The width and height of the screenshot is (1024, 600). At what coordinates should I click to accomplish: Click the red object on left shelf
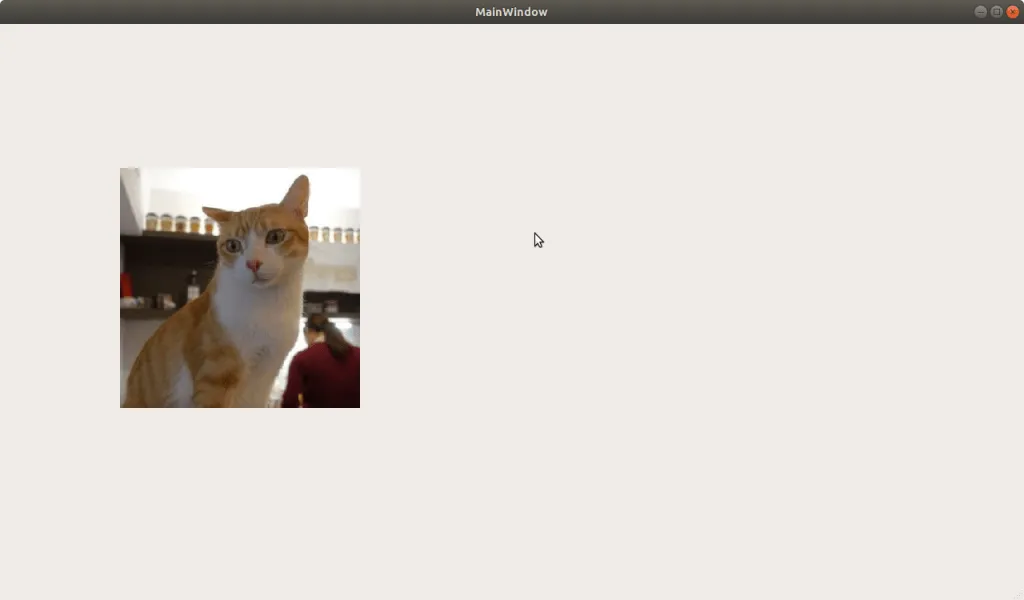126,286
